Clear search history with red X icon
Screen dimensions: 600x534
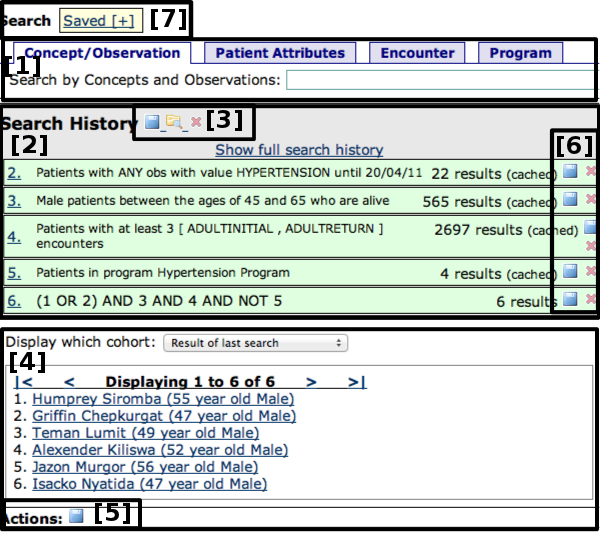pyautogui.click(x=196, y=122)
